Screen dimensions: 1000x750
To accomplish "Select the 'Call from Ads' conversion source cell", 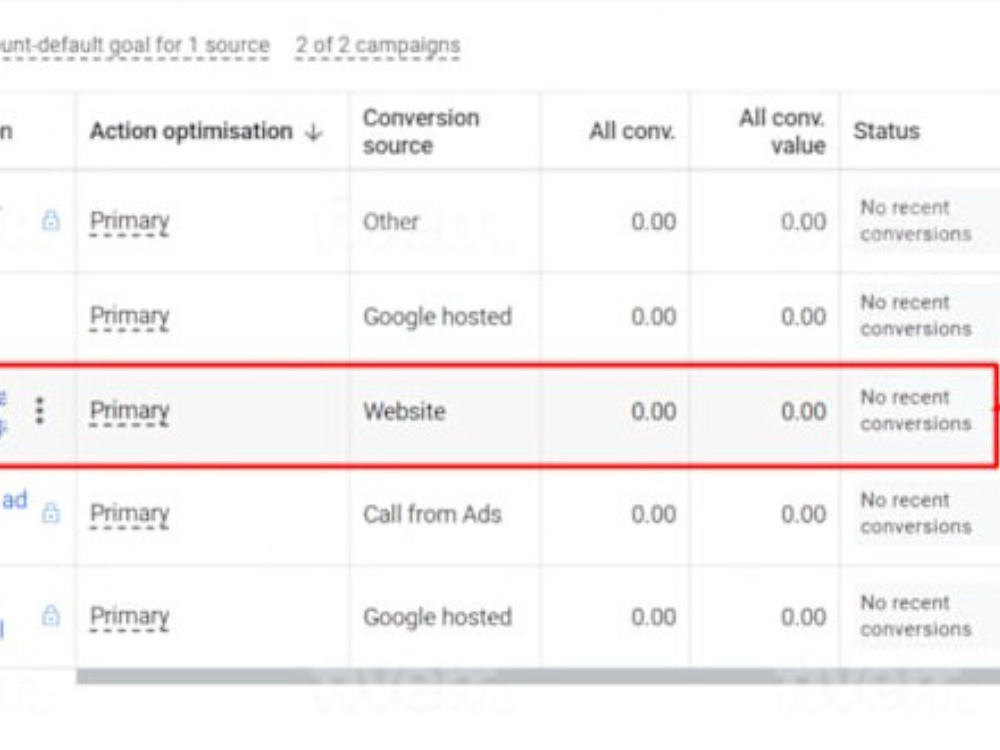I will 432,514.
